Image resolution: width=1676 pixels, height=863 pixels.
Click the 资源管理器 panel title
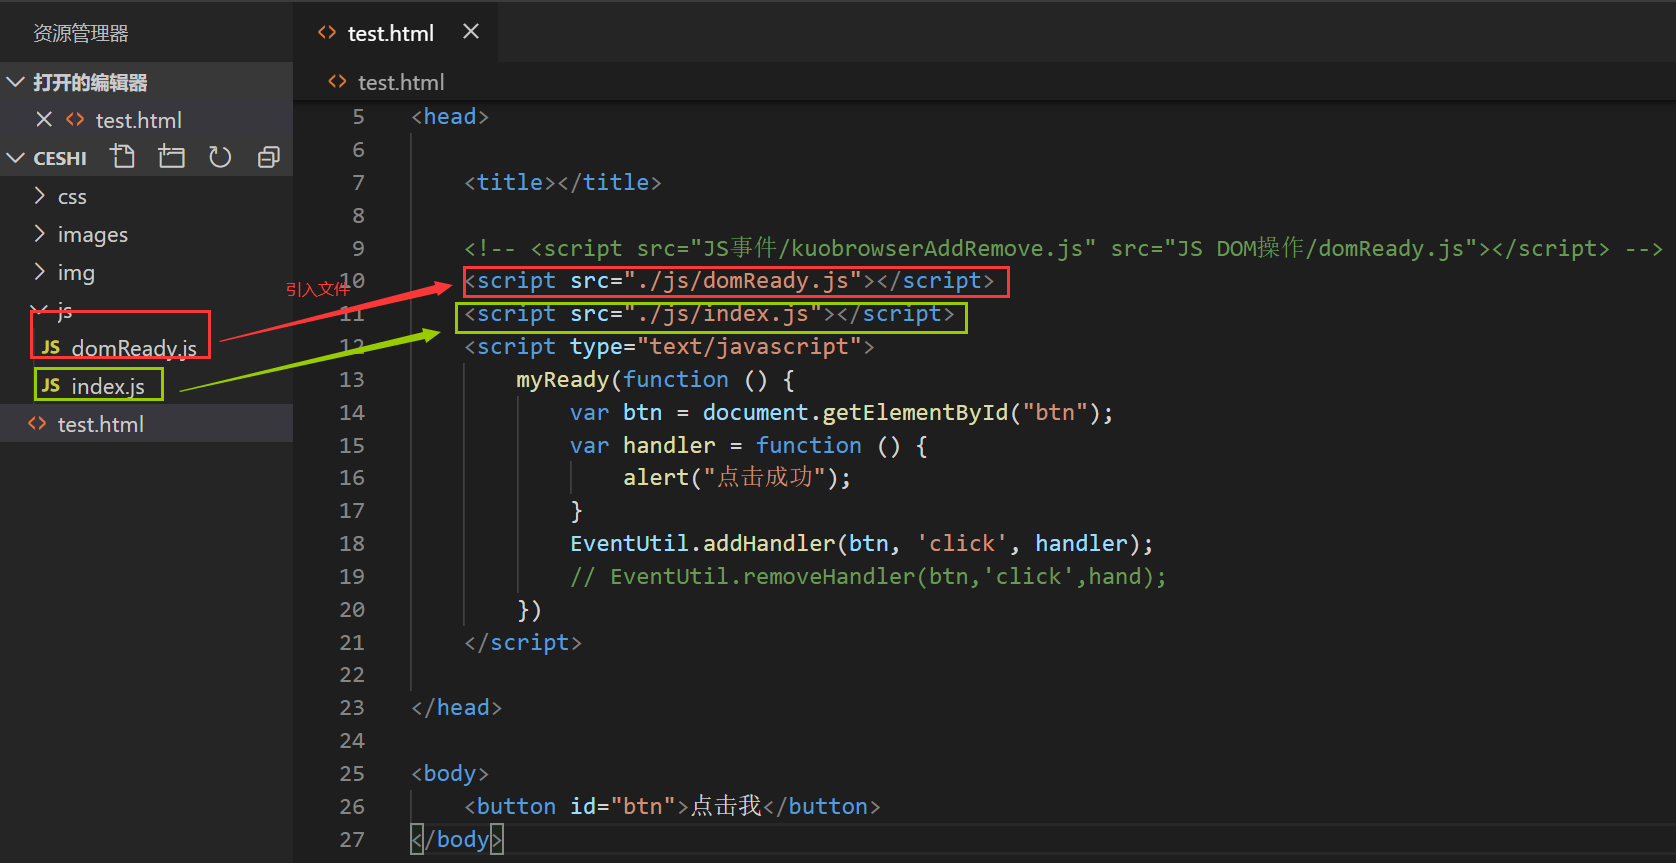81,33
